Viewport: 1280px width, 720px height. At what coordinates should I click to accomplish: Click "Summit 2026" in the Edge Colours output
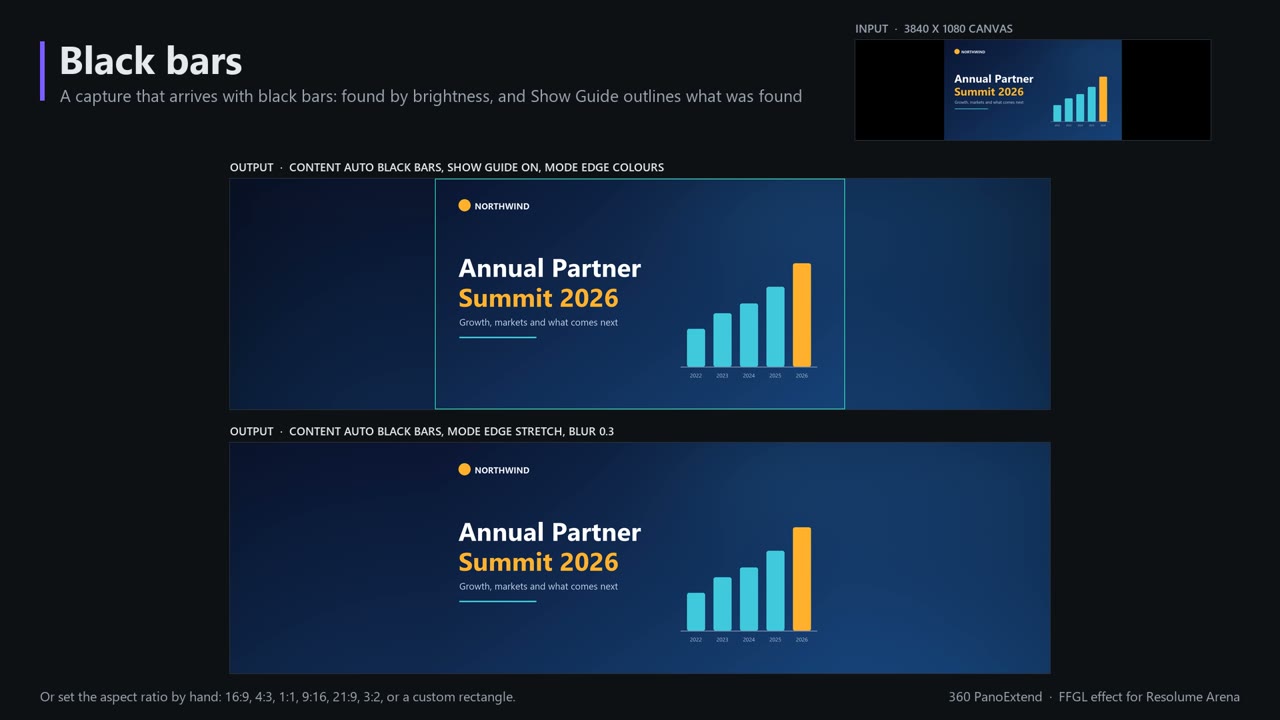point(539,298)
